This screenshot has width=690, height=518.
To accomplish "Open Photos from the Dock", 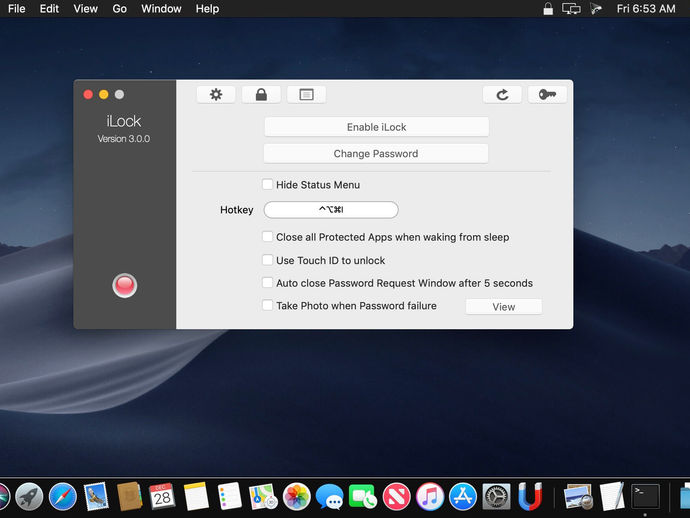I will (296, 497).
